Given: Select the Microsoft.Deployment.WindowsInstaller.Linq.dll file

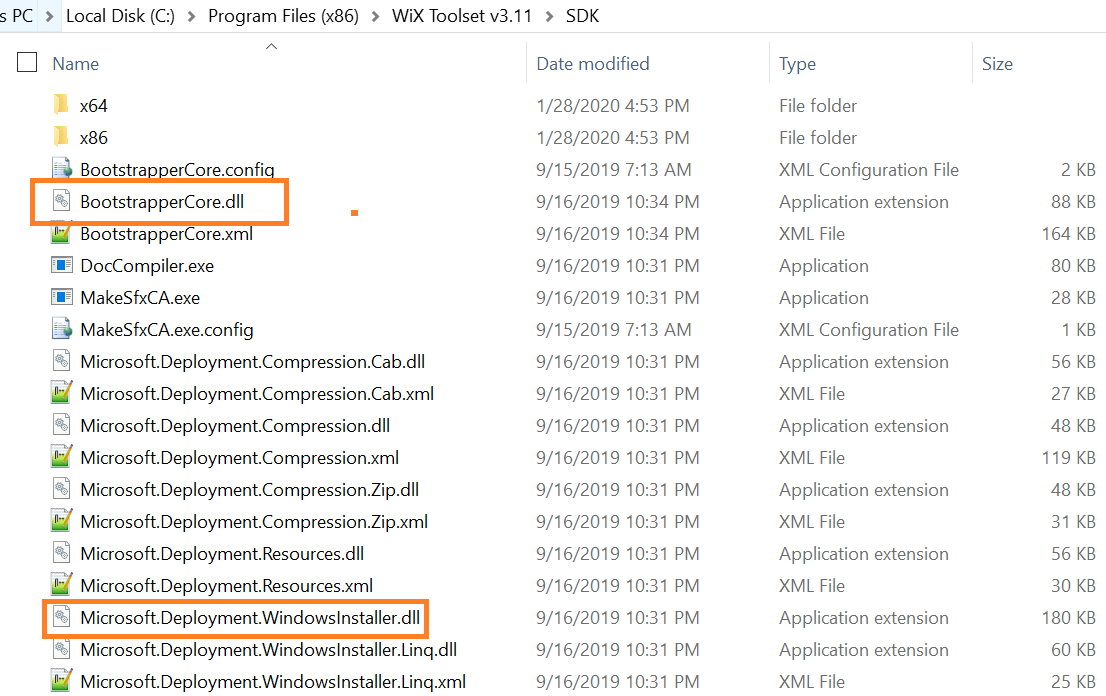Looking at the screenshot, I should (268, 649).
